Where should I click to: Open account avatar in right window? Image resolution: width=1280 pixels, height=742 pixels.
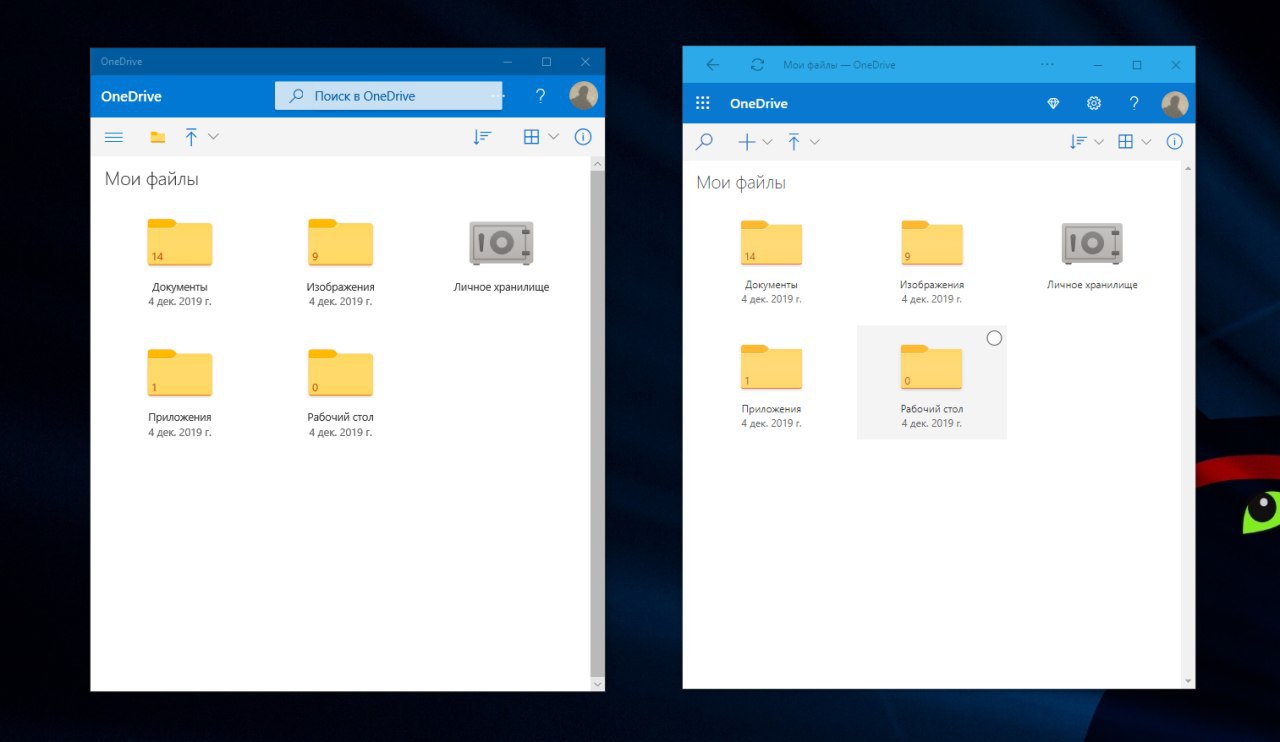click(x=1174, y=104)
